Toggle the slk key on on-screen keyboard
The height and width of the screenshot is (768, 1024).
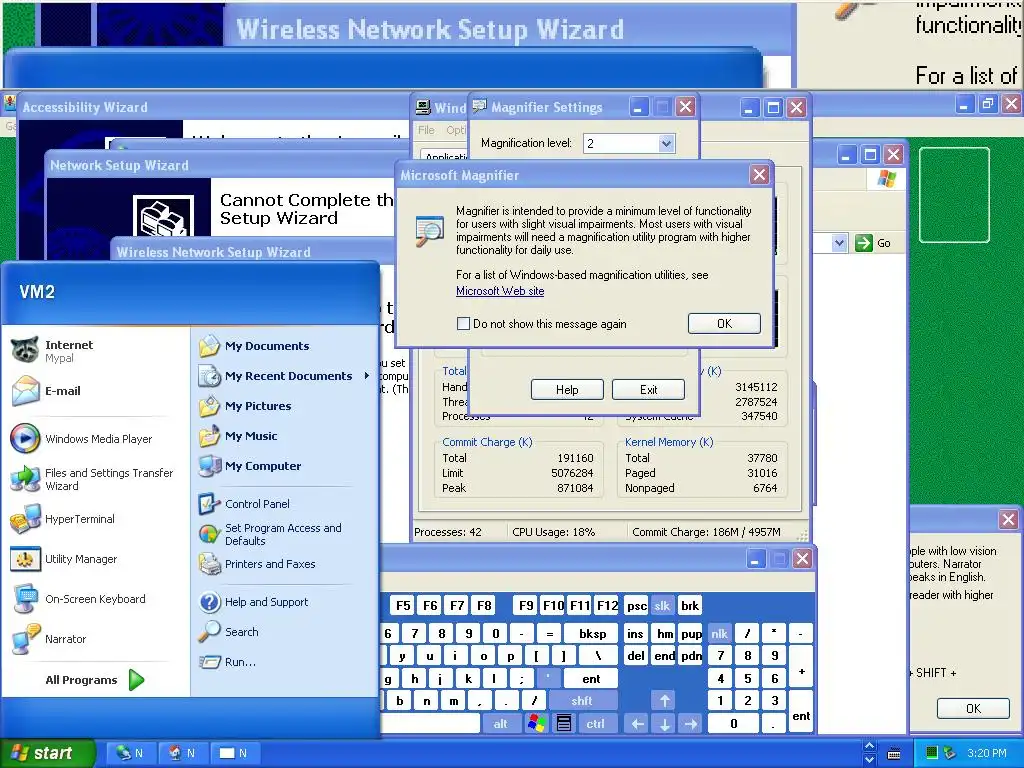tap(662, 605)
